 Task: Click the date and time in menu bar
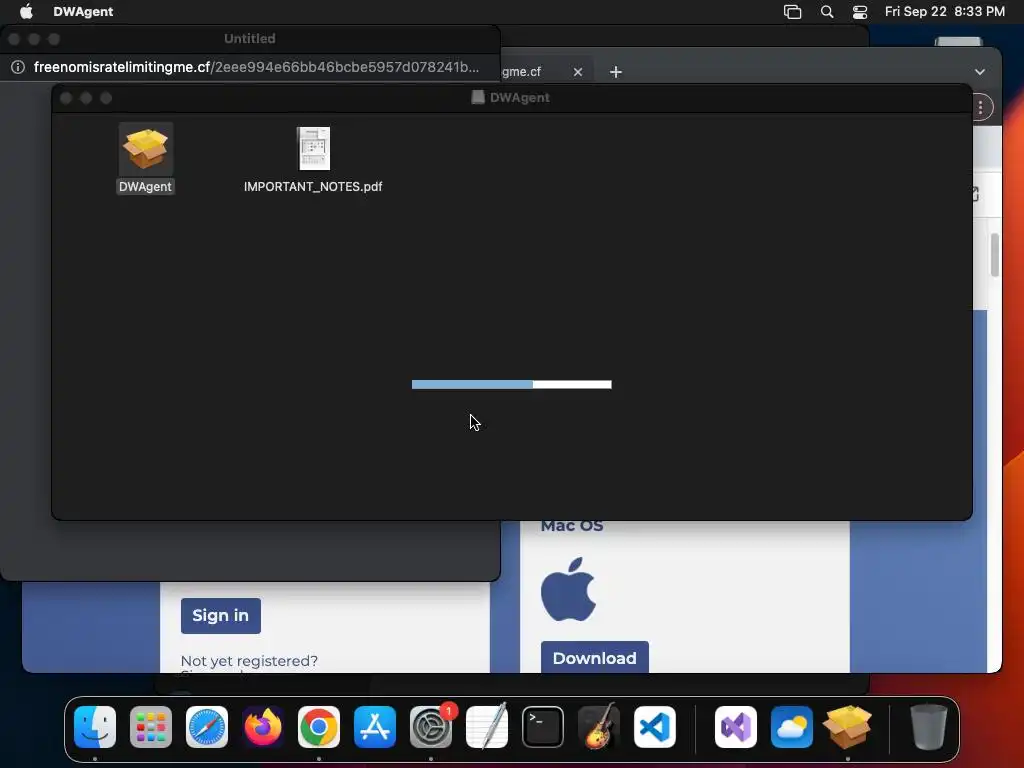click(x=944, y=12)
